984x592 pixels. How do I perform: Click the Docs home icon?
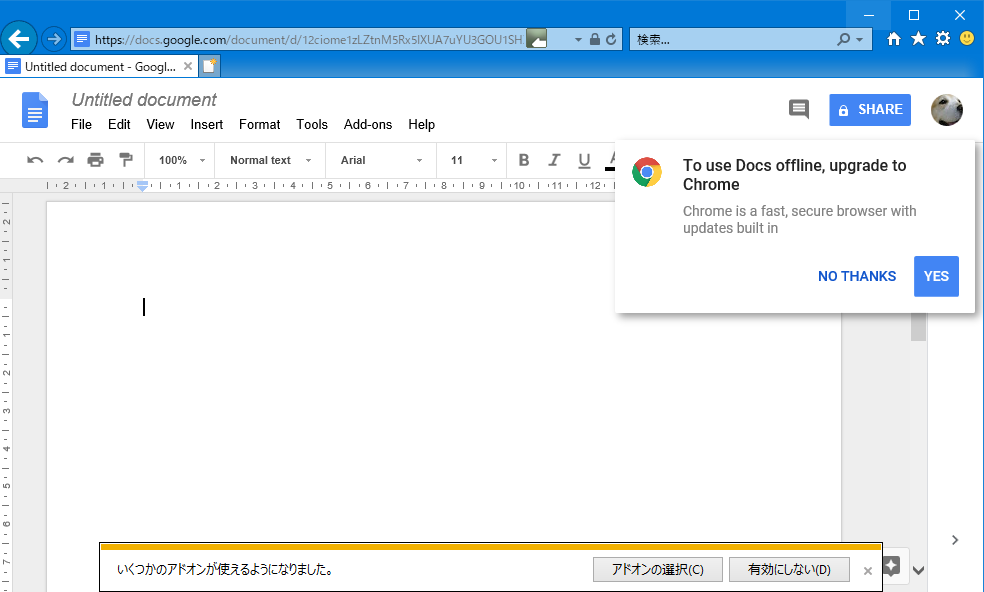[34, 110]
